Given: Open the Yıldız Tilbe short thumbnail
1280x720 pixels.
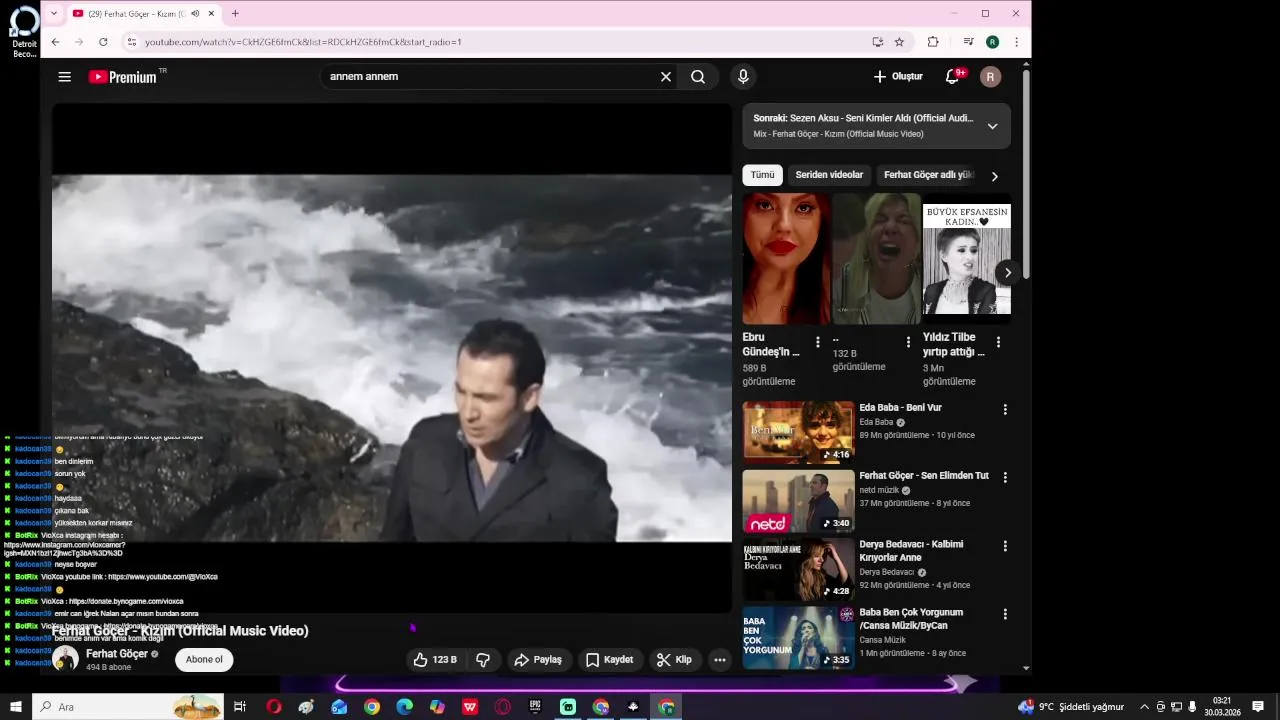Looking at the screenshot, I should 966,259.
